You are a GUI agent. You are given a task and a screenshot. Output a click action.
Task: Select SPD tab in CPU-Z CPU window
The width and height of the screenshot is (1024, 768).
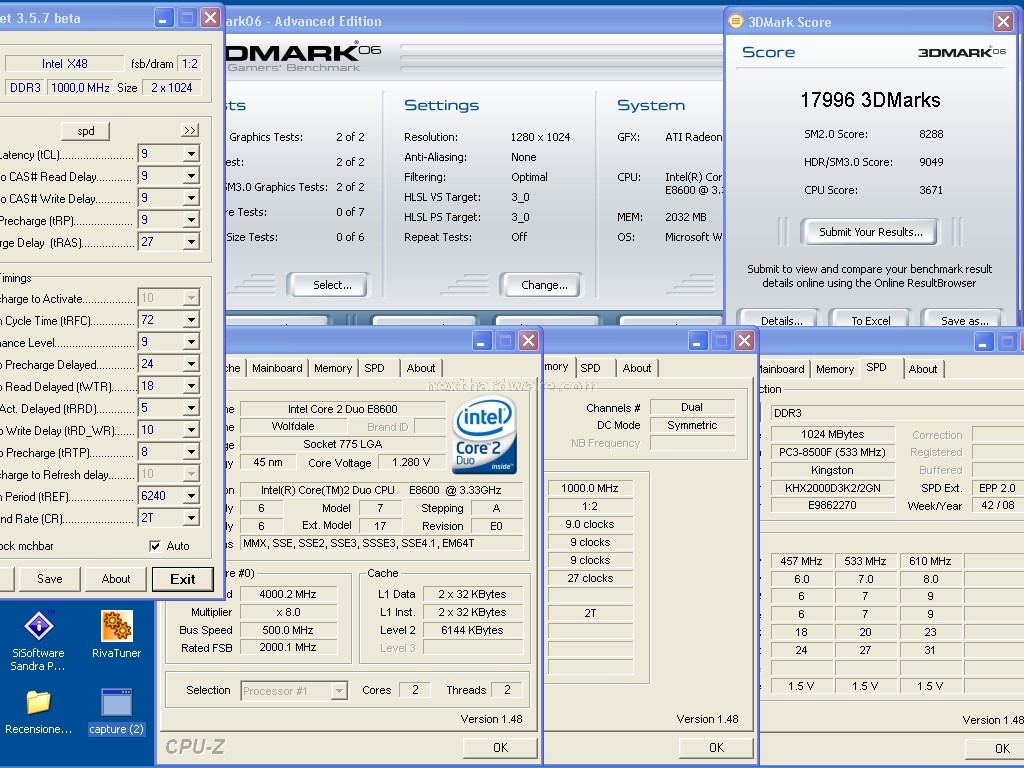pos(374,368)
